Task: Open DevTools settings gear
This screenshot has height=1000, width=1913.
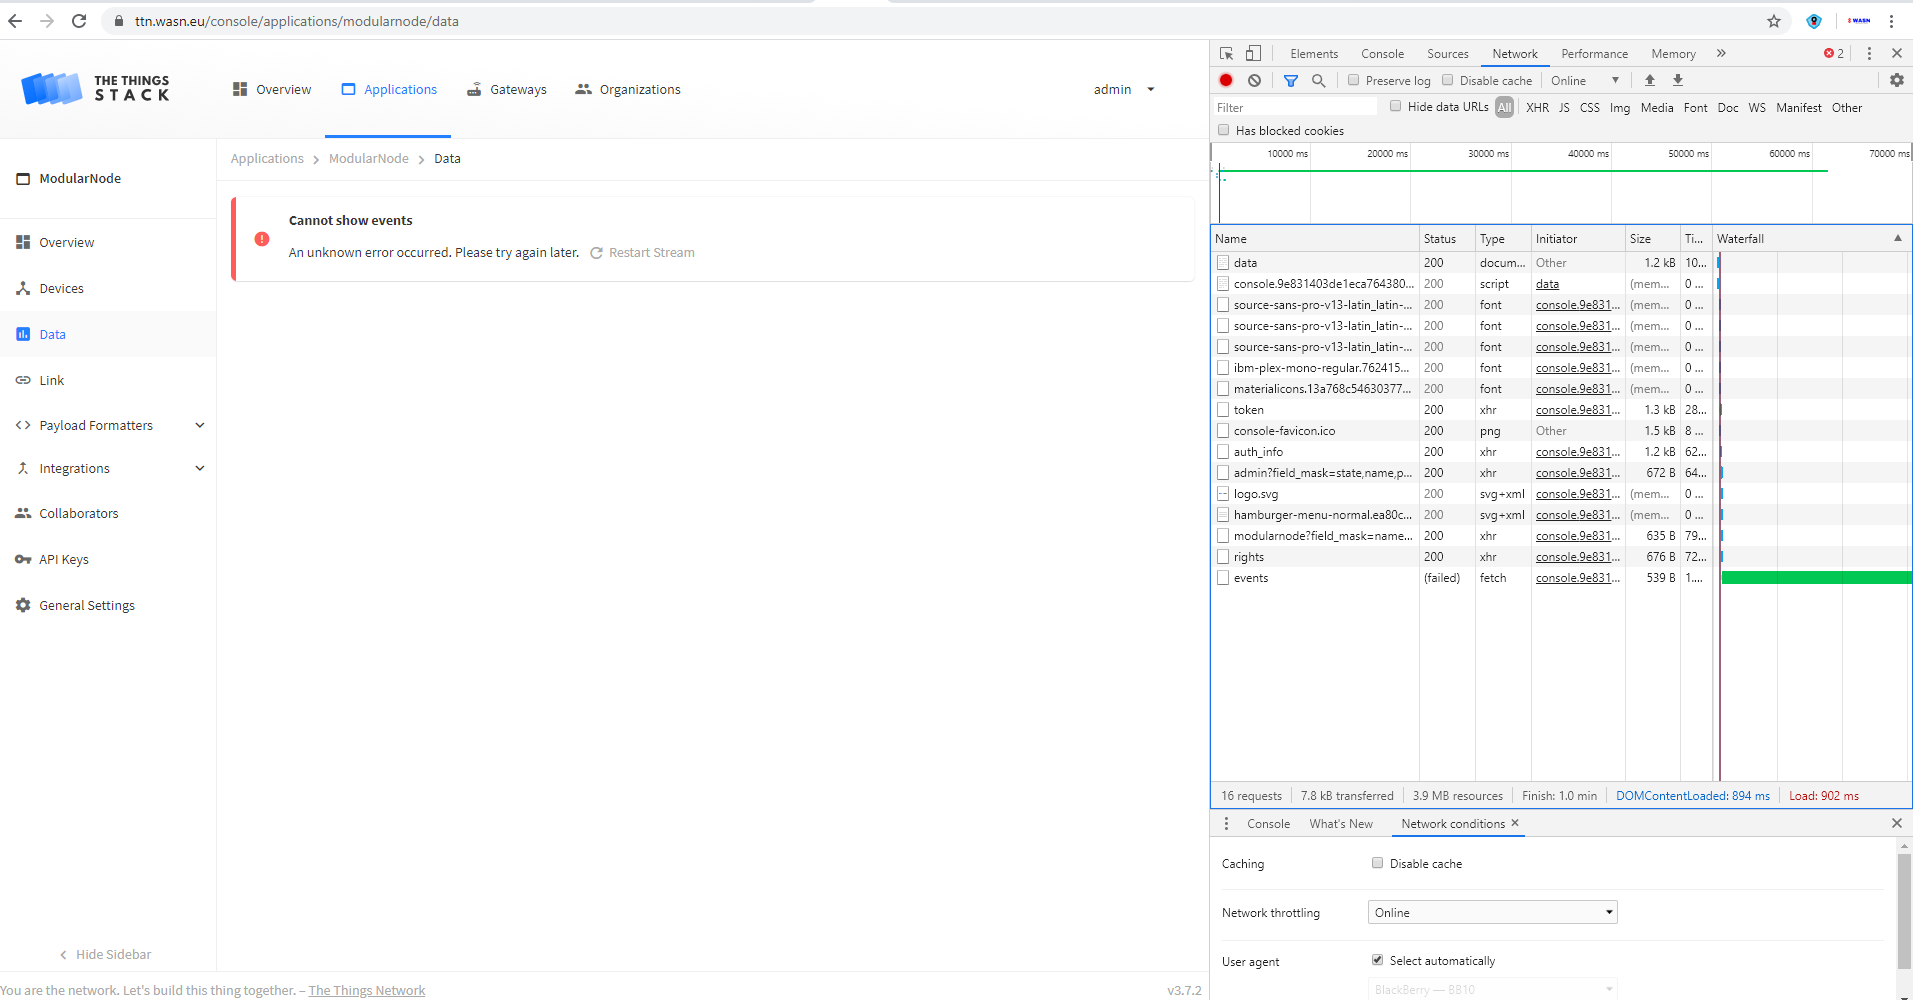Action: 1896,80
